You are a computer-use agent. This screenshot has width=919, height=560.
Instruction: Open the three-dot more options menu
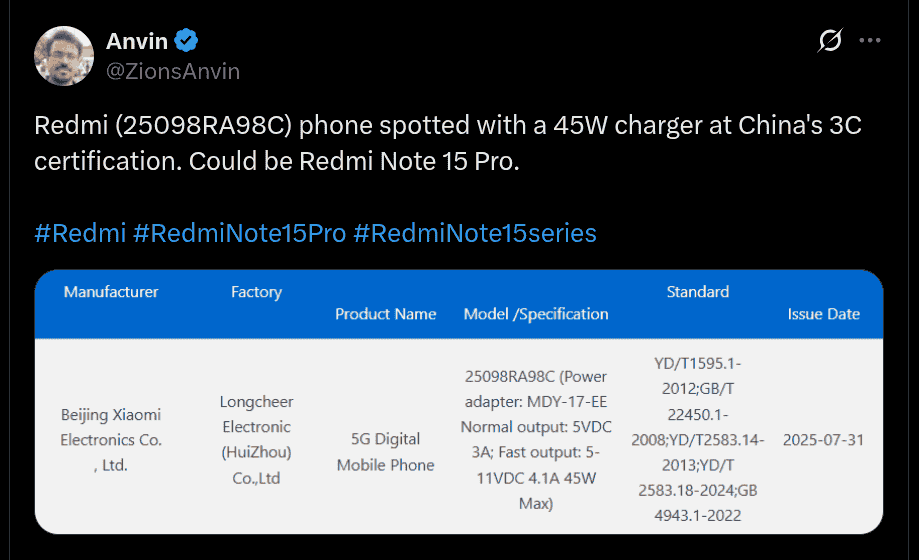[870, 41]
